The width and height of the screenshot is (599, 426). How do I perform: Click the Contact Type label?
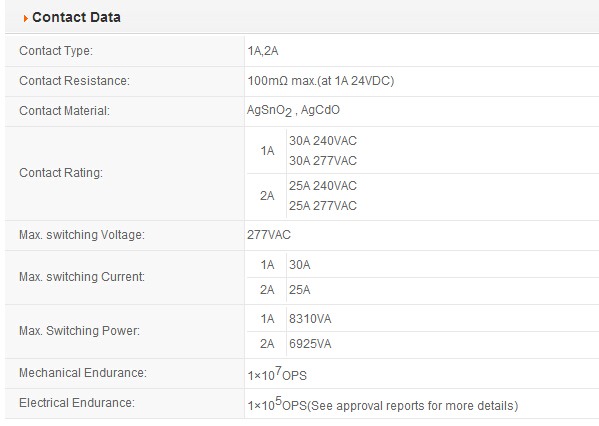pos(56,51)
